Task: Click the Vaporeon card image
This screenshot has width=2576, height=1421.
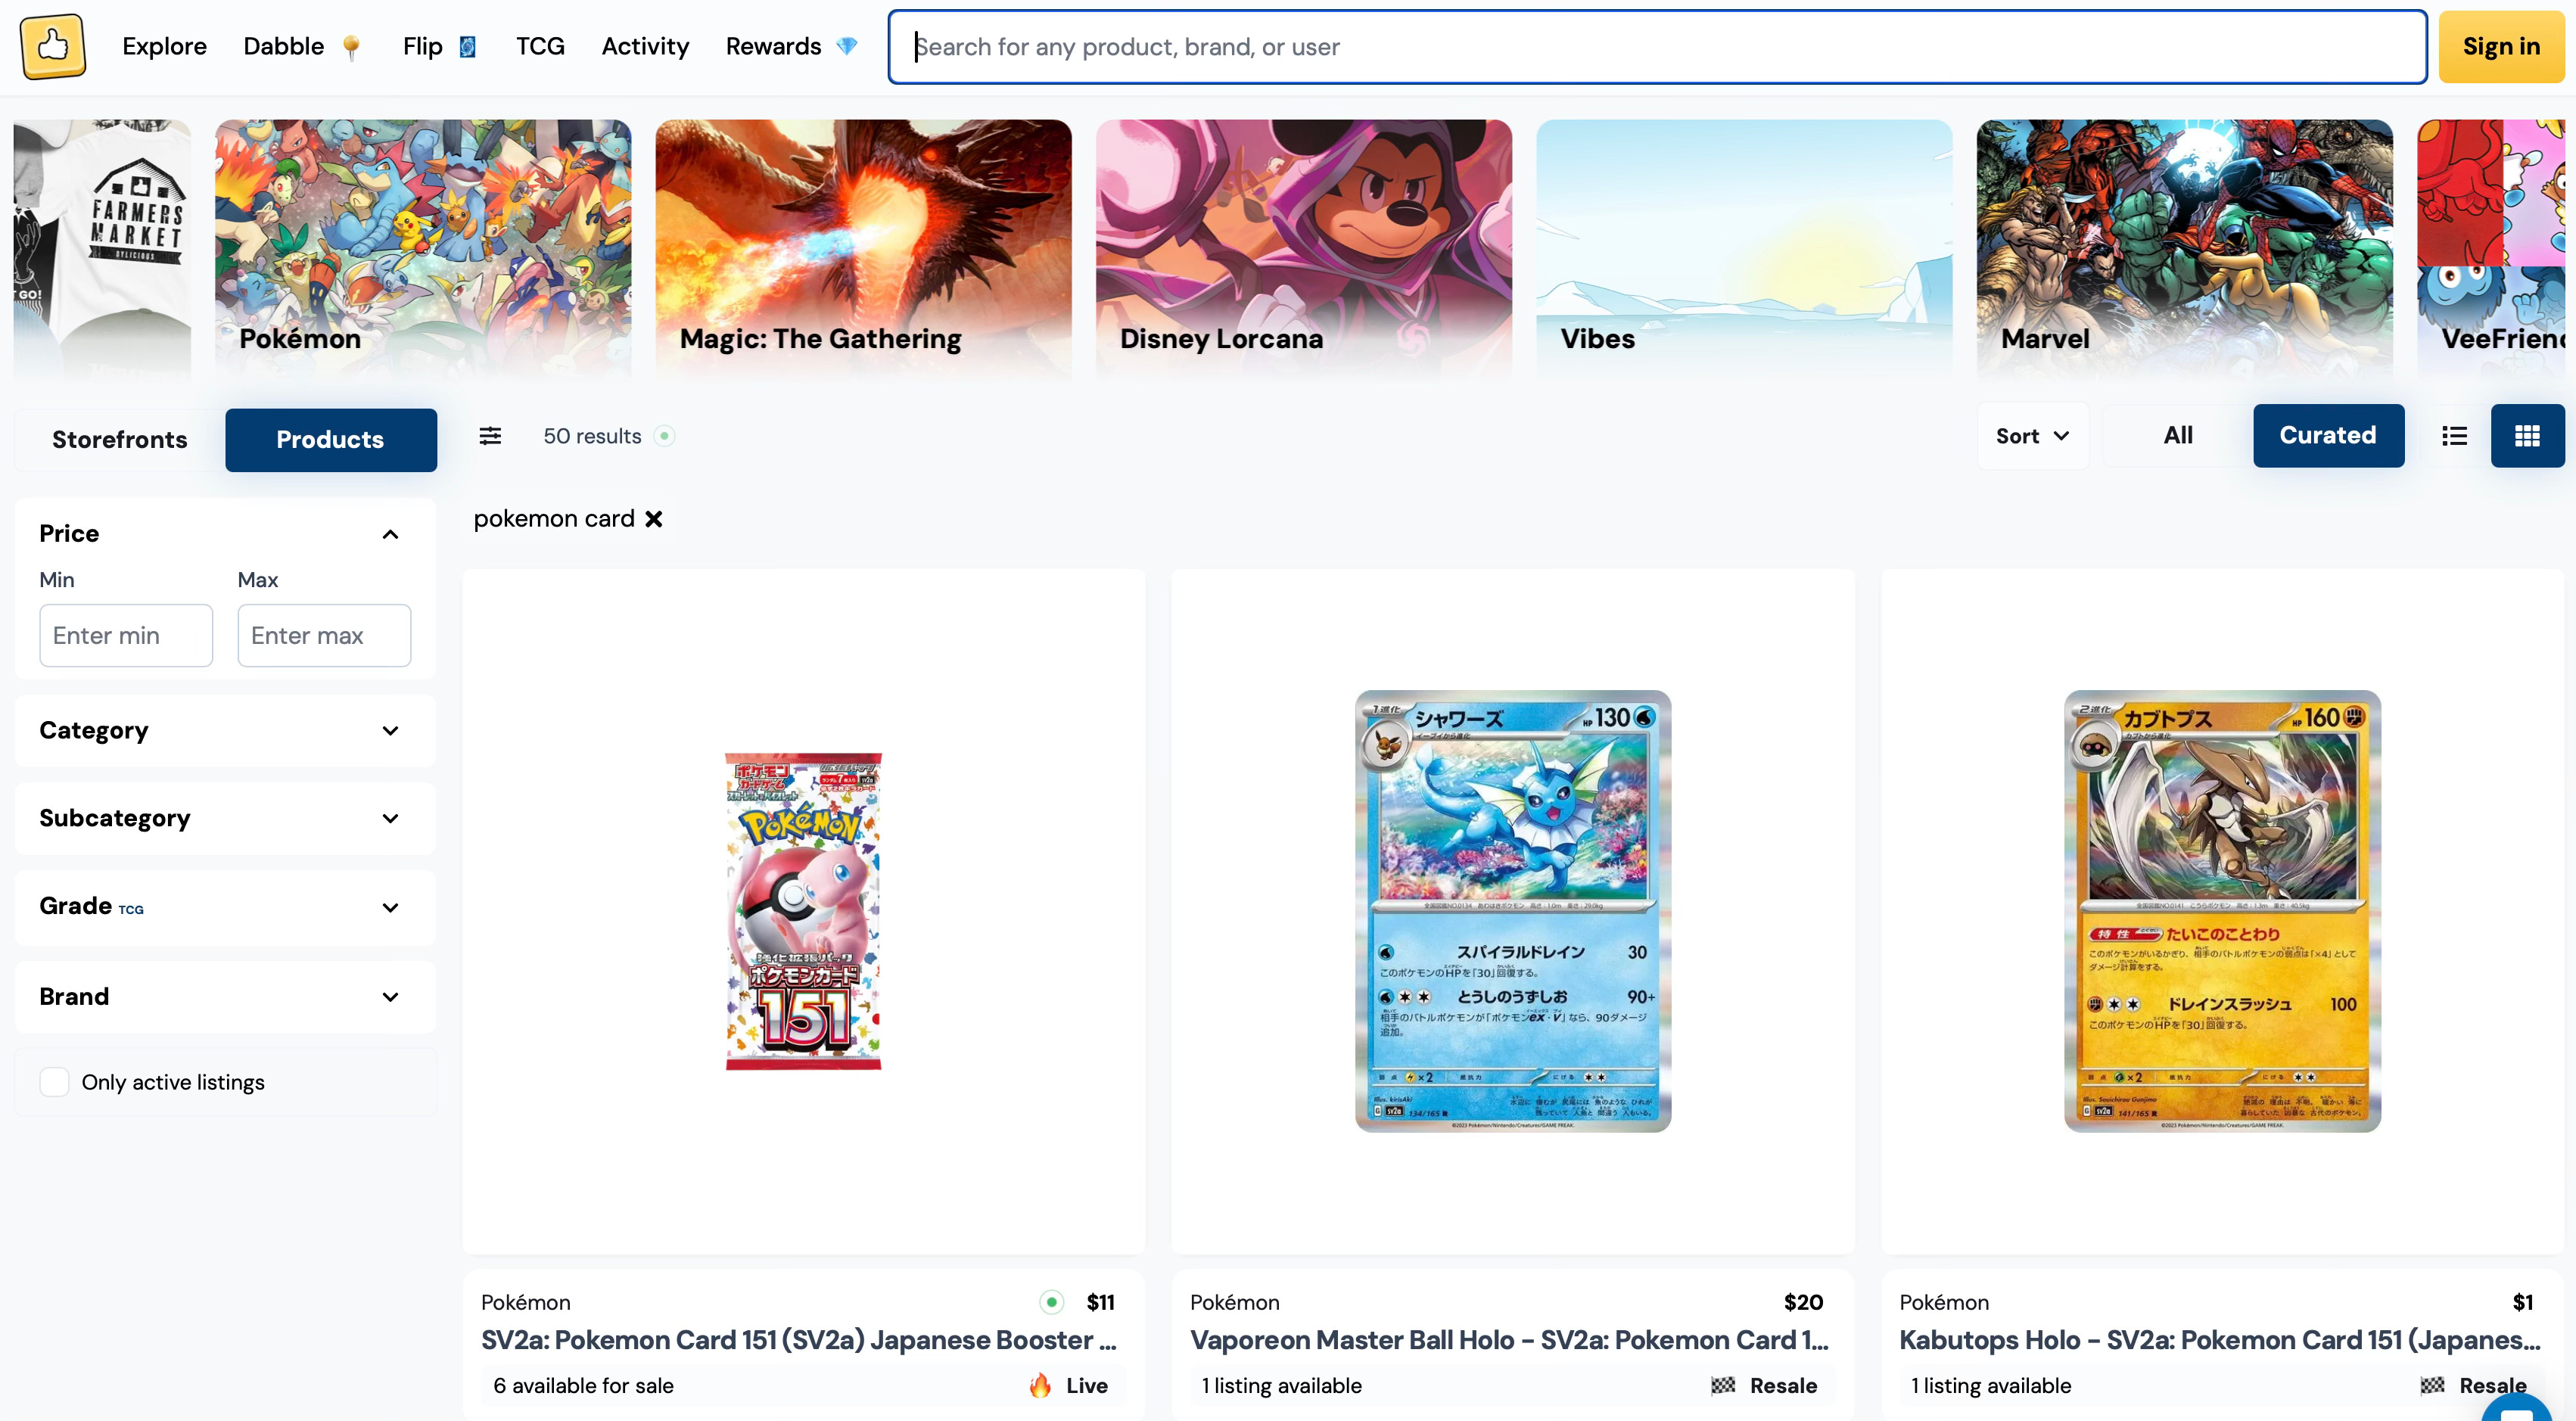Action: 1513,911
